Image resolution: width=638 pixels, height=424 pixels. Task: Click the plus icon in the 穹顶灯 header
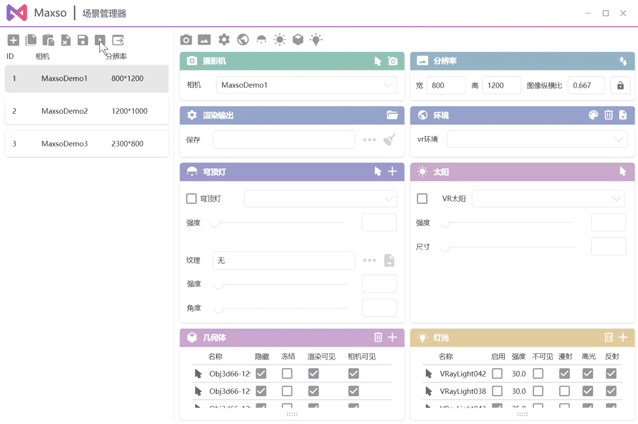pyautogui.click(x=392, y=172)
